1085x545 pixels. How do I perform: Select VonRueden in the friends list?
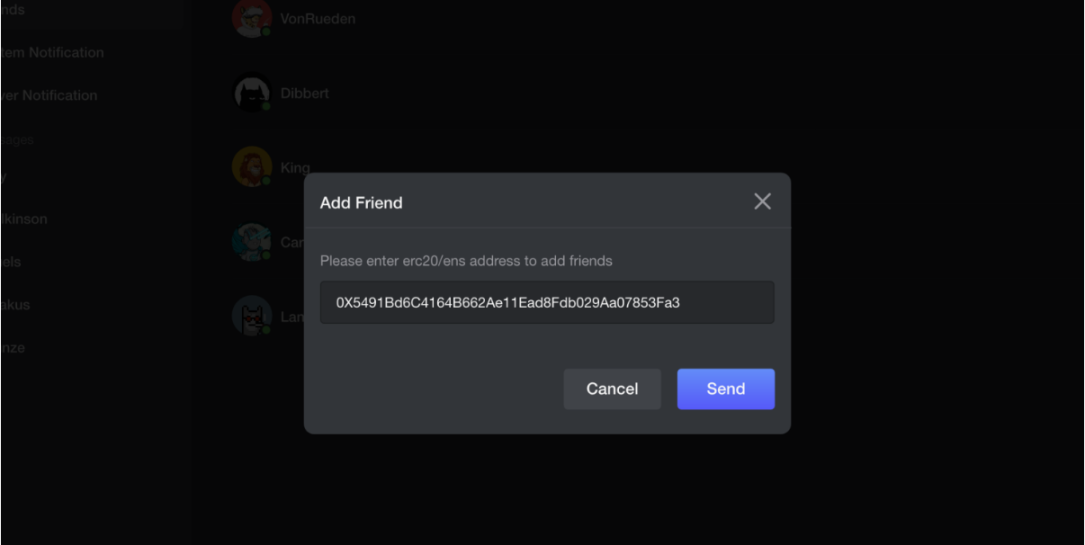point(317,18)
